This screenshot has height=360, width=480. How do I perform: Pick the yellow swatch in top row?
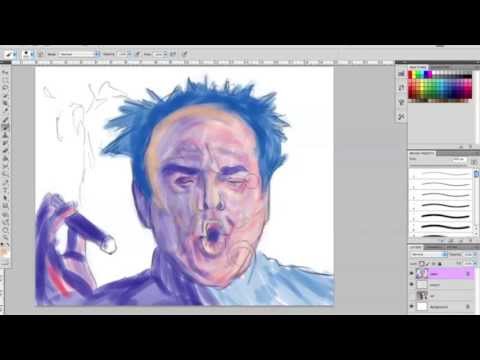coord(414,74)
